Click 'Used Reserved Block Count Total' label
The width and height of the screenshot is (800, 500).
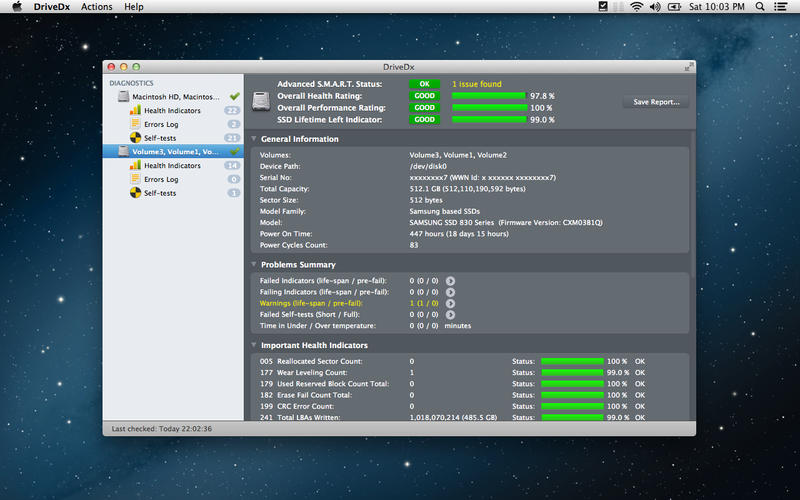(333, 384)
